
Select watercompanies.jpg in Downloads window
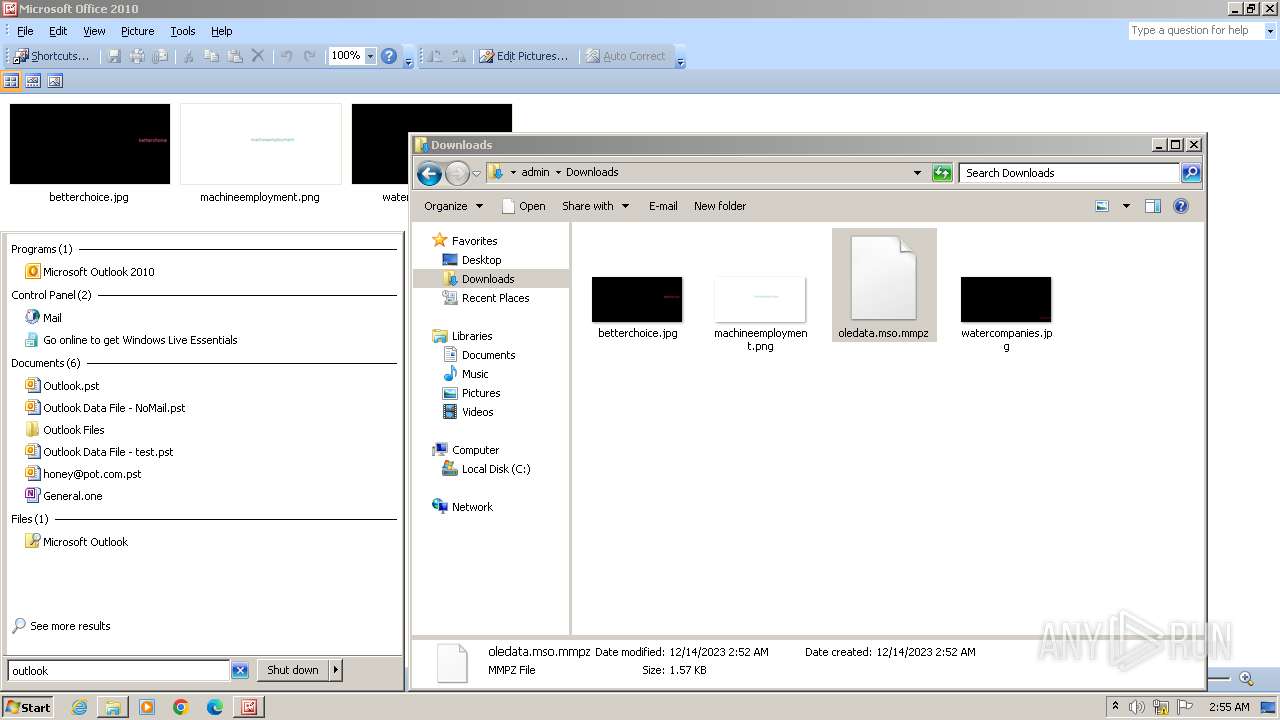tap(1006, 314)
